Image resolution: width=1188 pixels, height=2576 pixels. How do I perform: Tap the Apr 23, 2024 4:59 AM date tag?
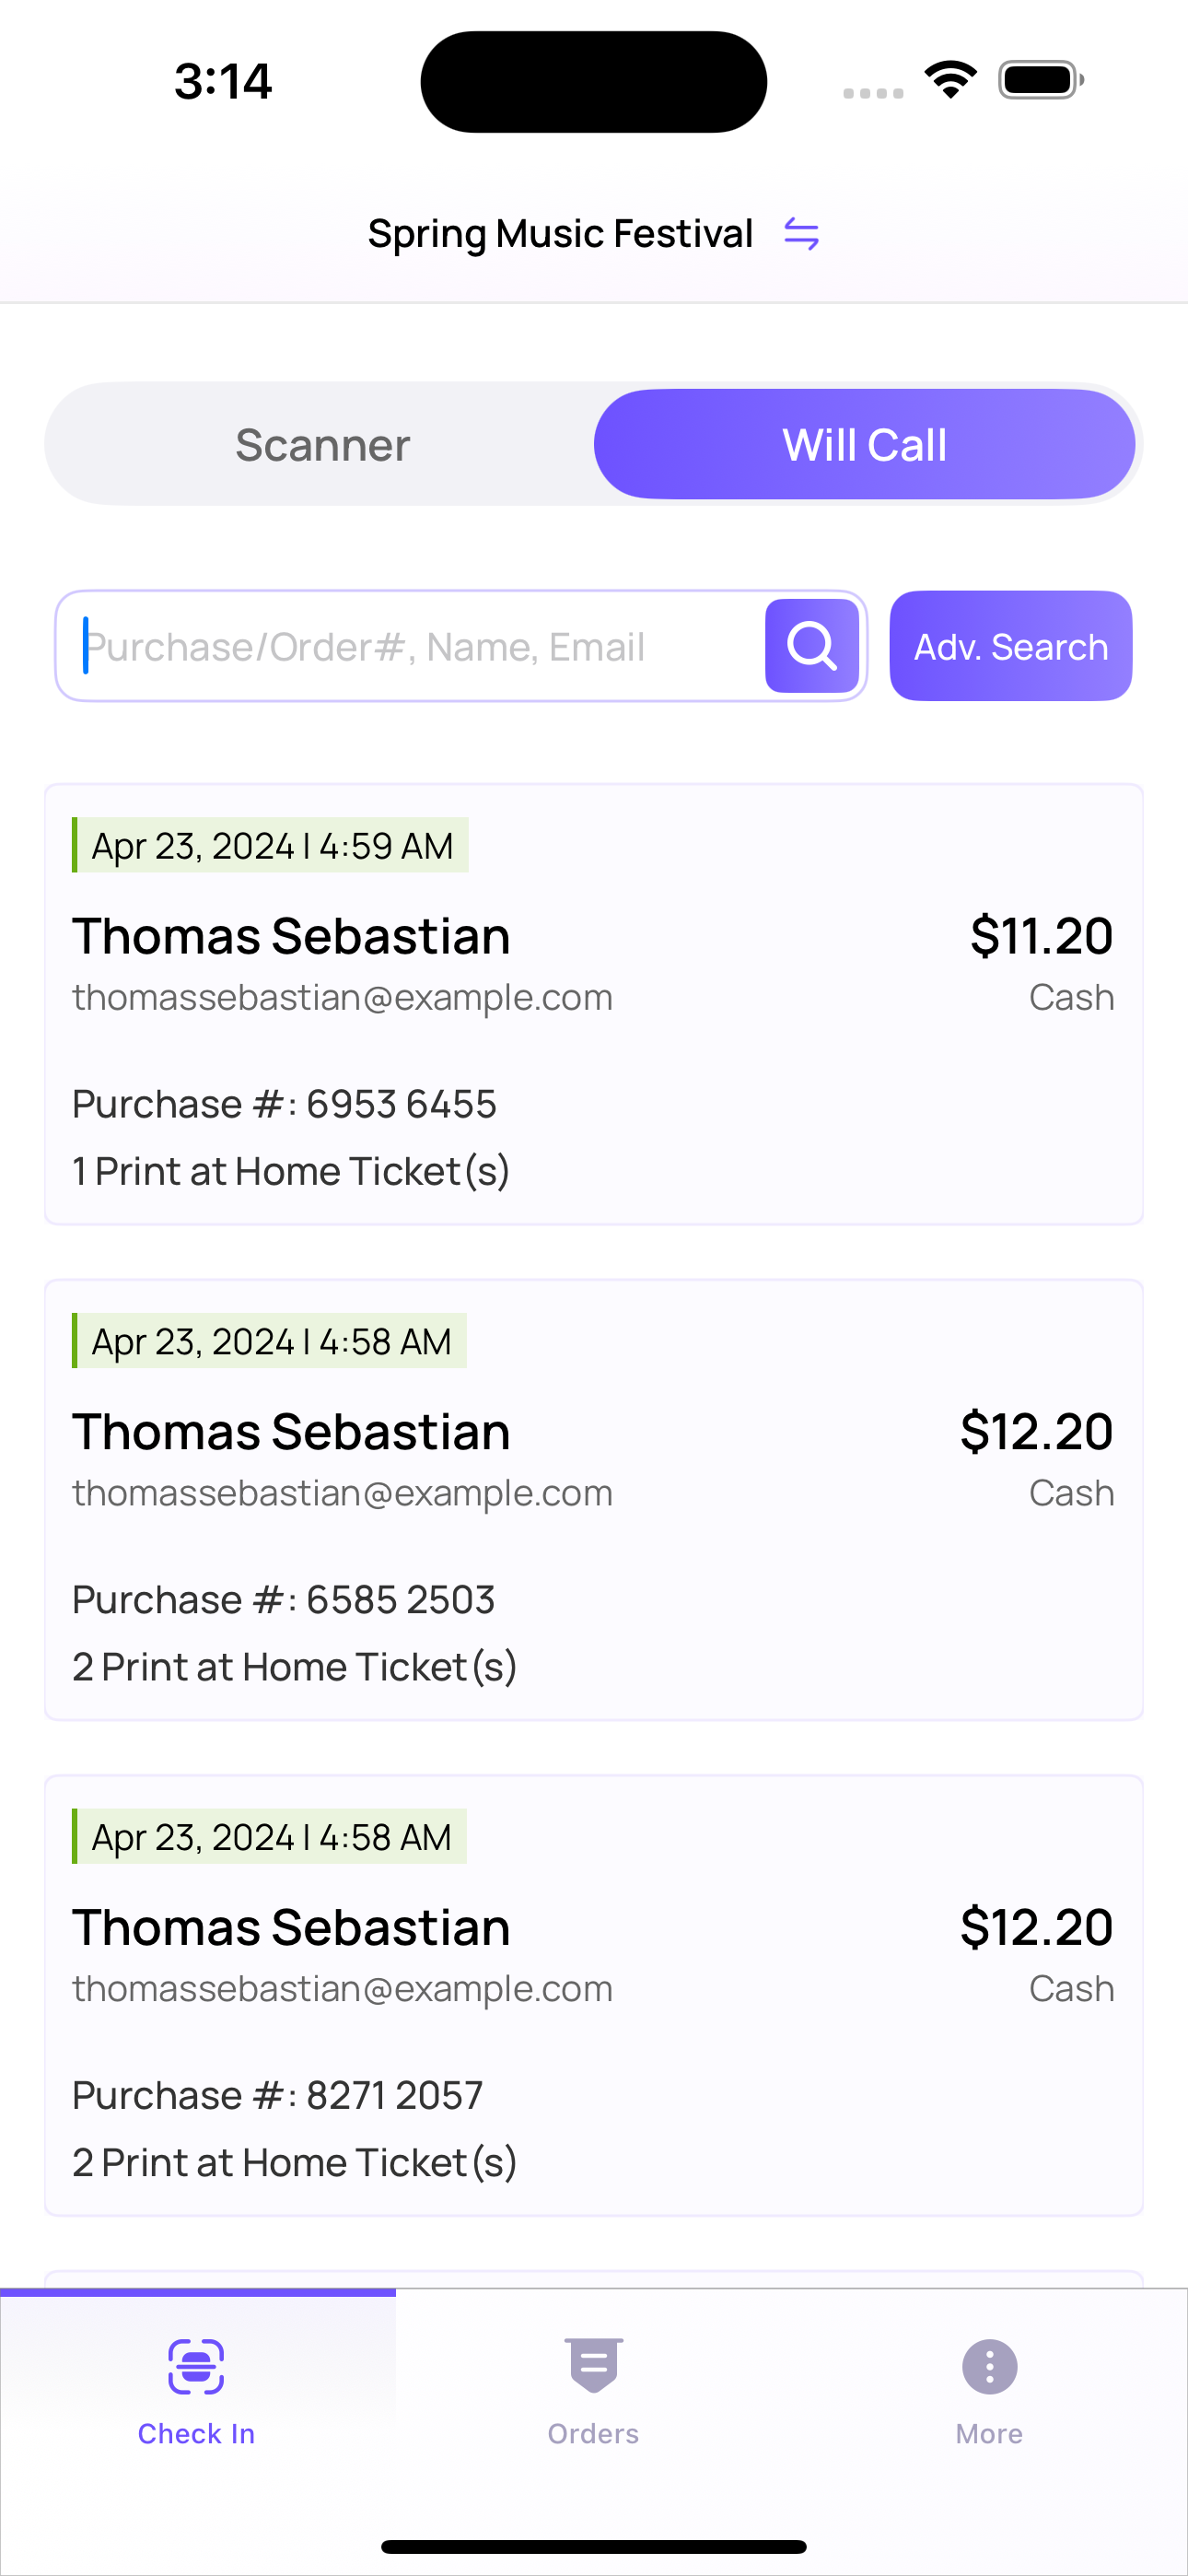[271, 845]
